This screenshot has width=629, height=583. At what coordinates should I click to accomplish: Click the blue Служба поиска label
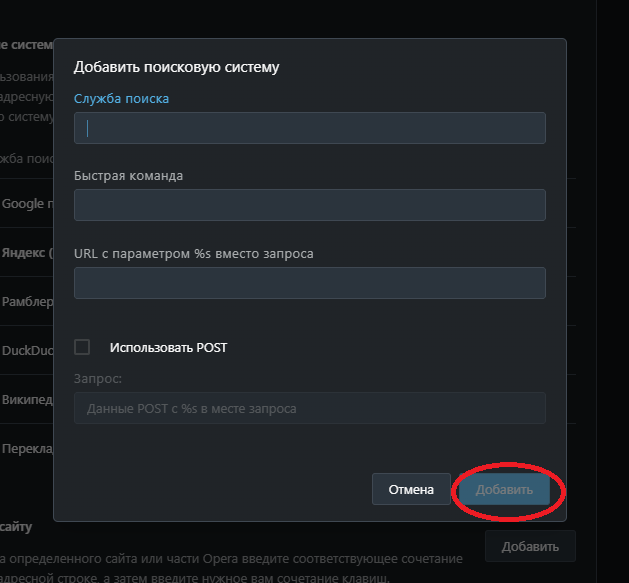121,99
